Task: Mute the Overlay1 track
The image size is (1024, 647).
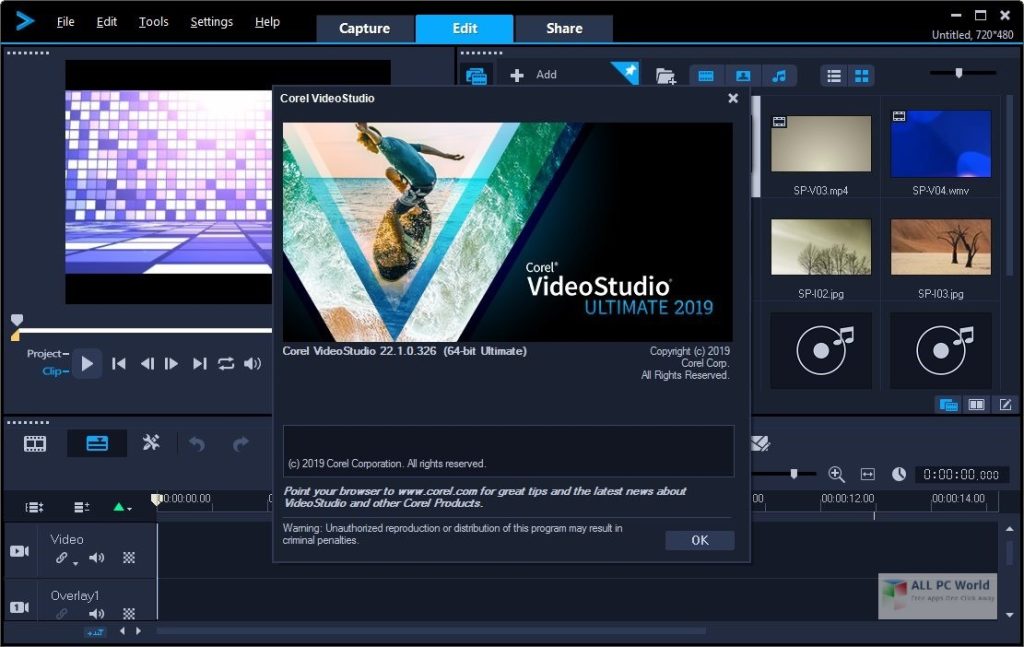Action: pos(96,613)
